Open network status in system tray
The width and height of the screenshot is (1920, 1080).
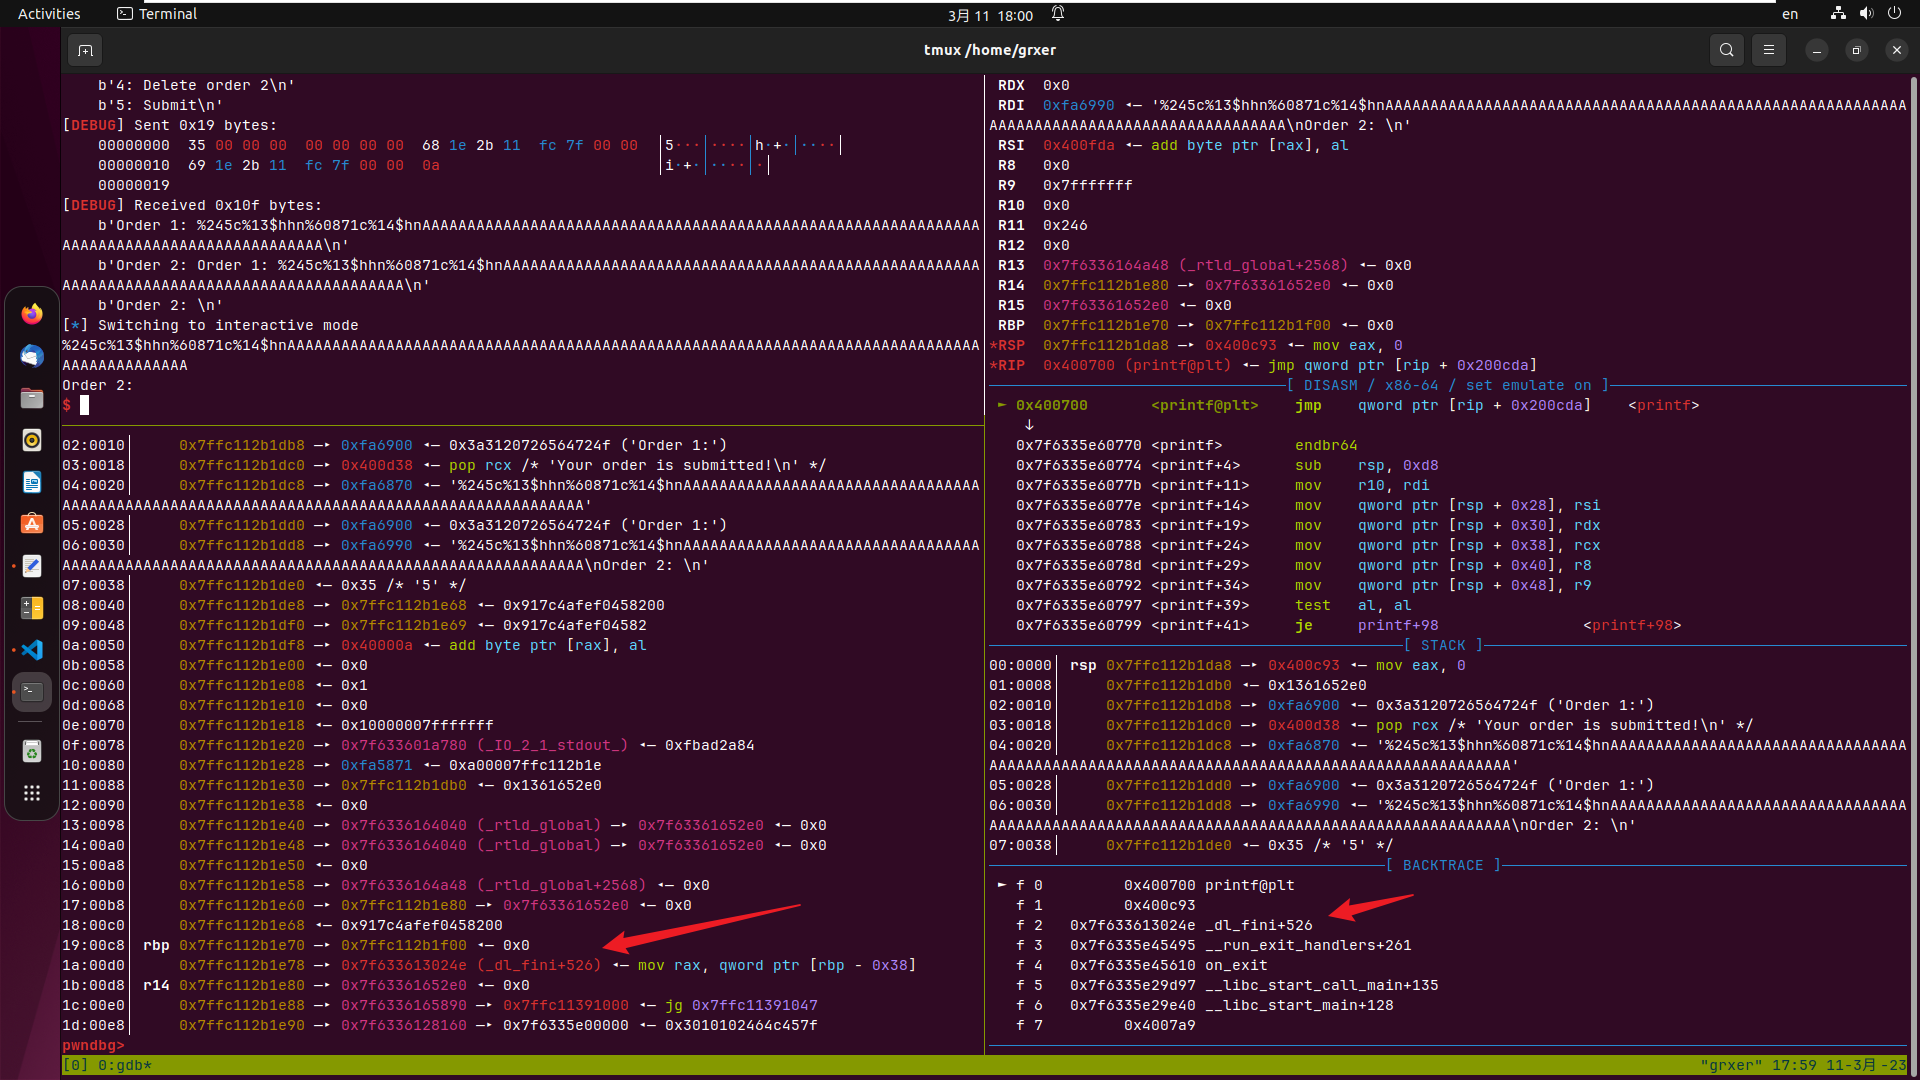(1838, 14)
